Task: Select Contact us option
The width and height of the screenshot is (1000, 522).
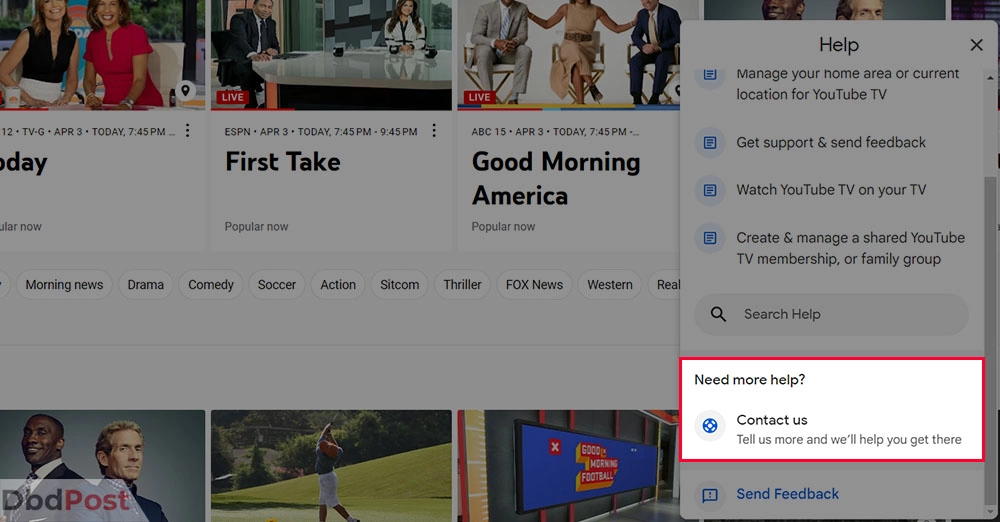Action: (x=832, y=429)
